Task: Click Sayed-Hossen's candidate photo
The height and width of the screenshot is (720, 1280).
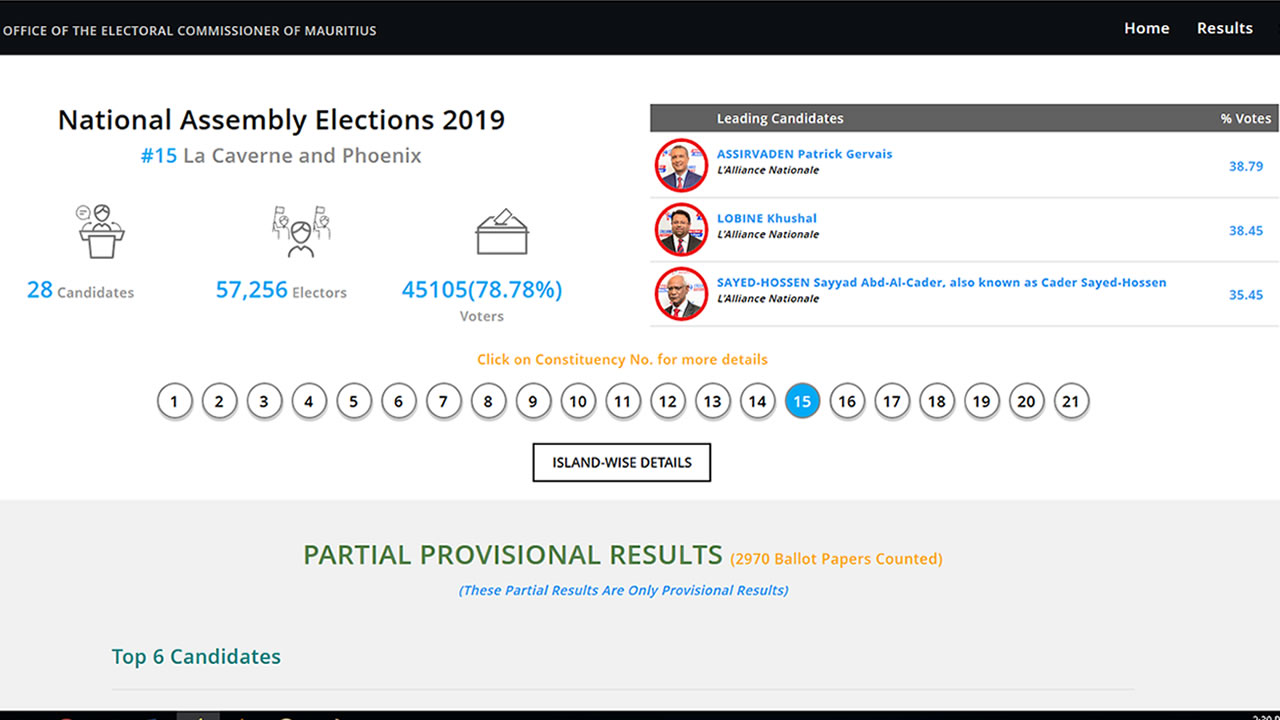Action: tap(681, 293)
